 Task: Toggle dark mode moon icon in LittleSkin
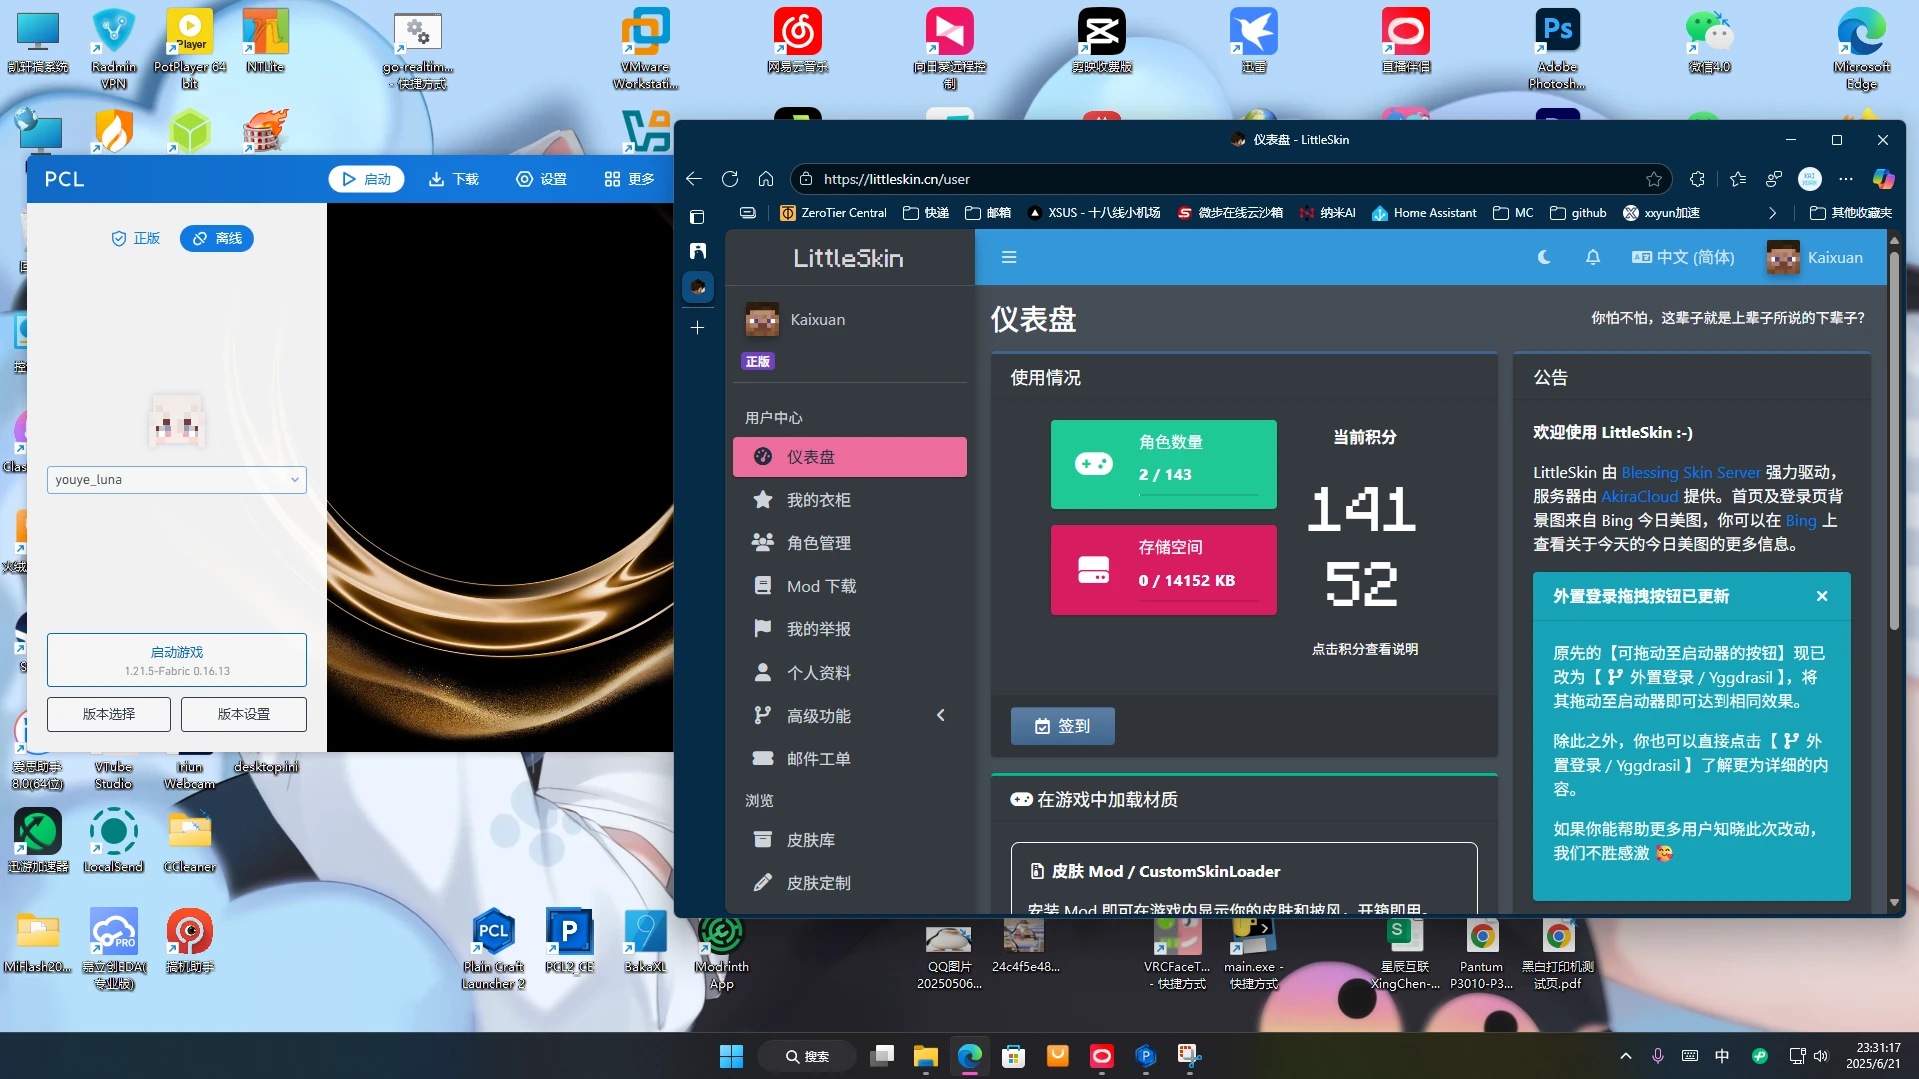pos(1544,257)
